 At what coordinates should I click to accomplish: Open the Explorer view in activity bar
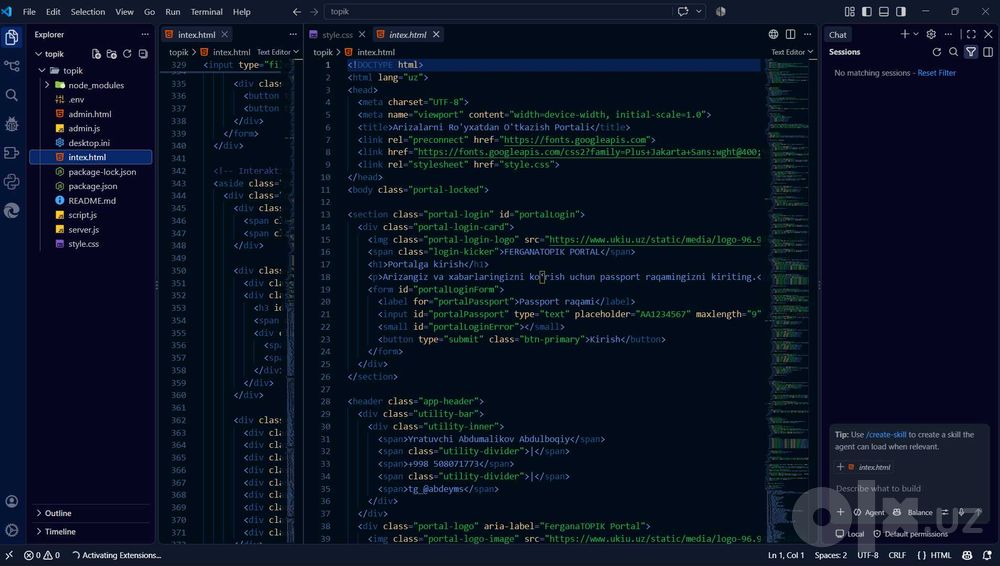tap(11, 38)
